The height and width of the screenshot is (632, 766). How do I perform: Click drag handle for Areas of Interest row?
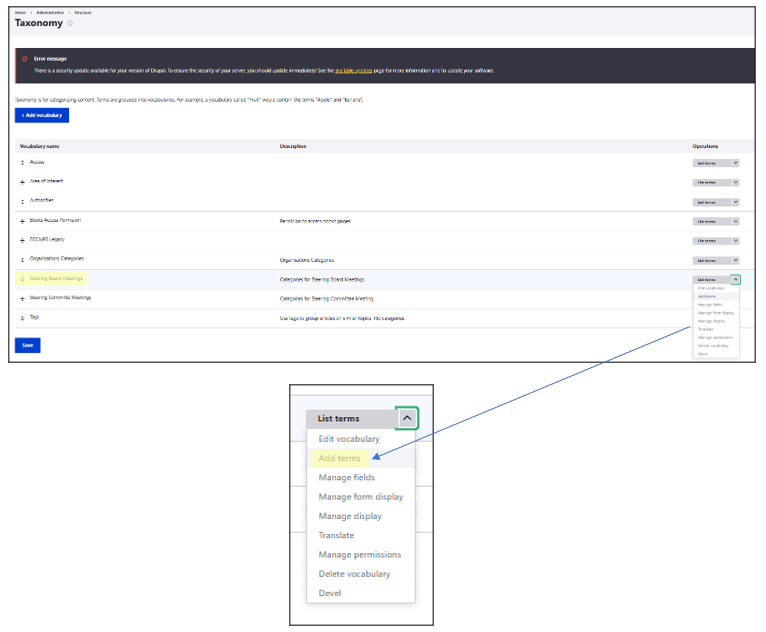pyautogui.click(x=22, y=182)
